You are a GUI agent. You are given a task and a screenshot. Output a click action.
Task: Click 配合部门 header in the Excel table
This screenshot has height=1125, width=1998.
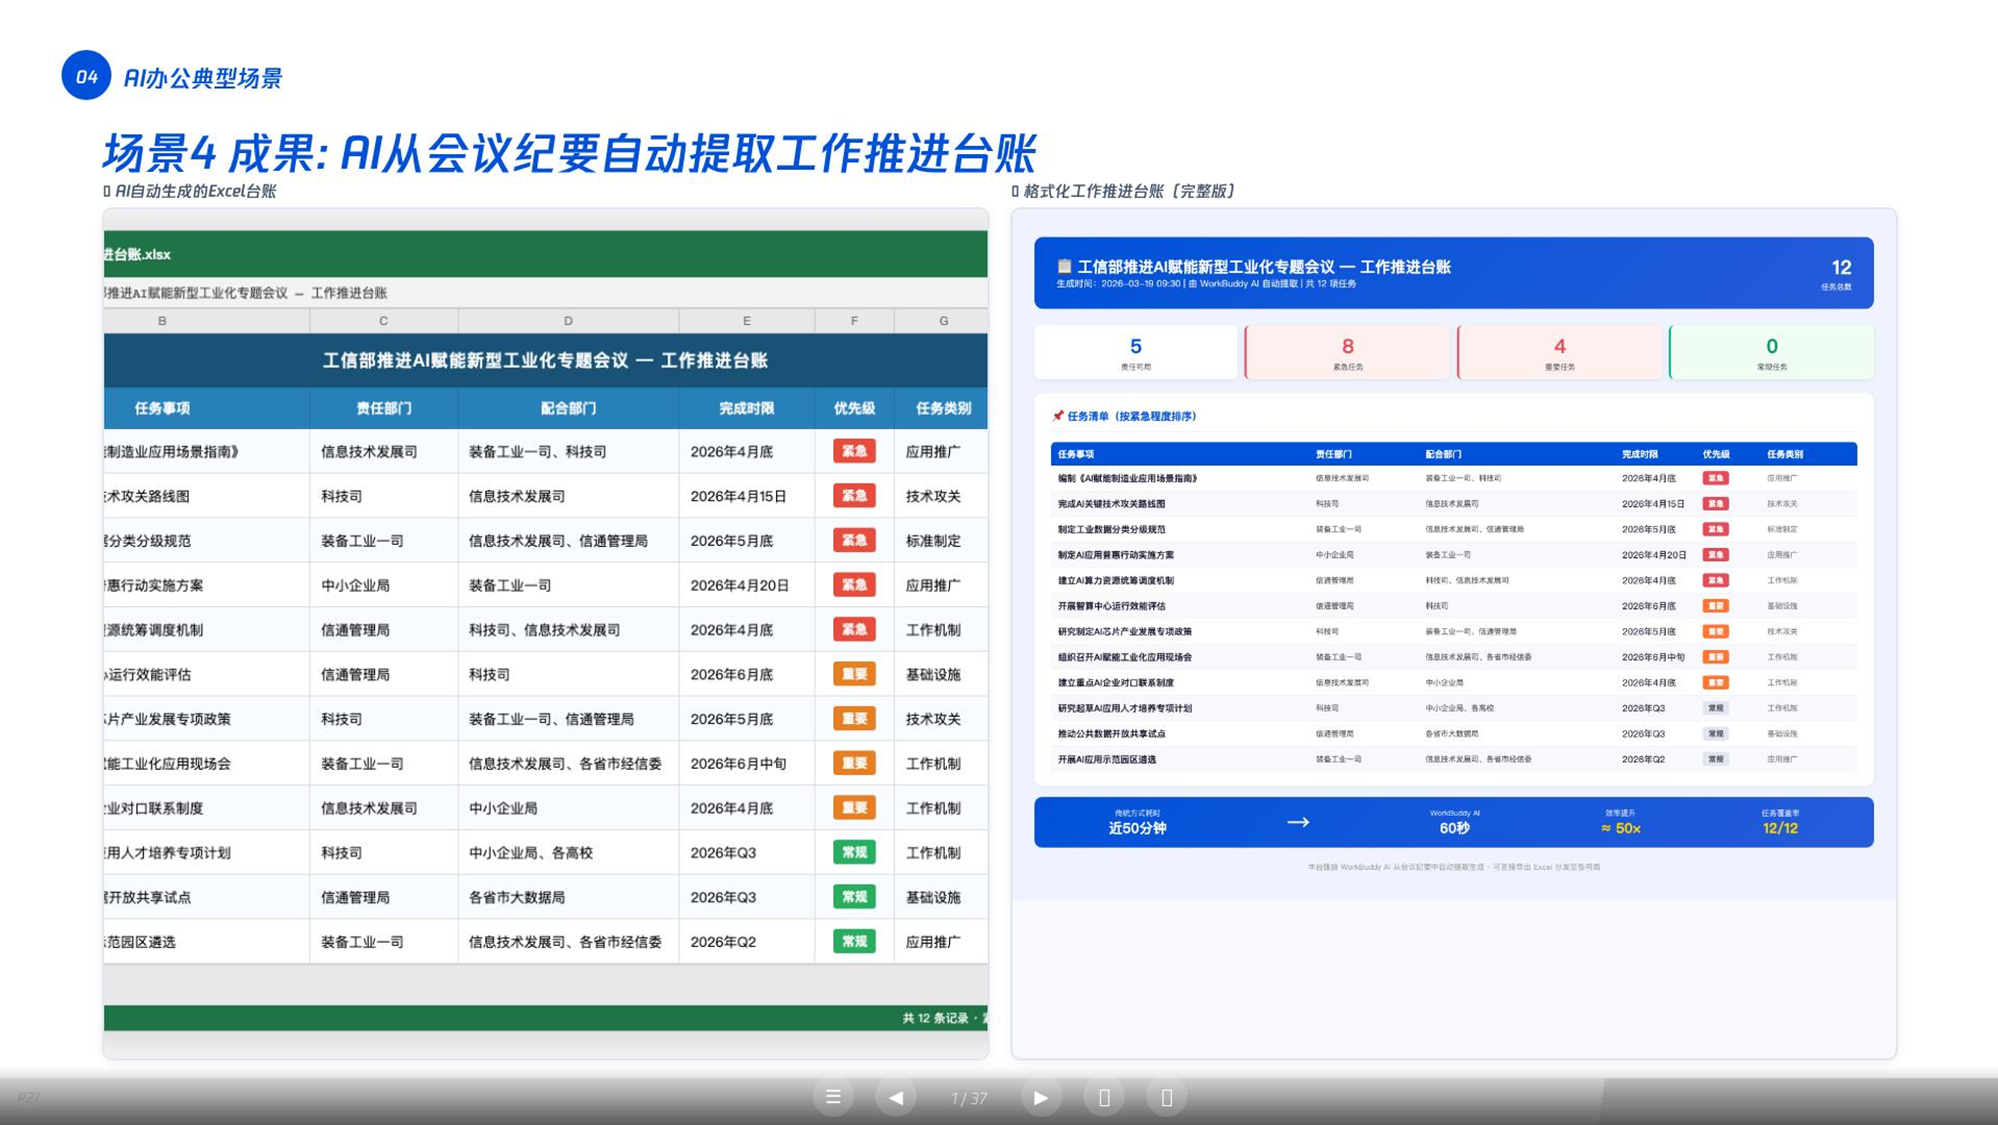pos(568,408)
